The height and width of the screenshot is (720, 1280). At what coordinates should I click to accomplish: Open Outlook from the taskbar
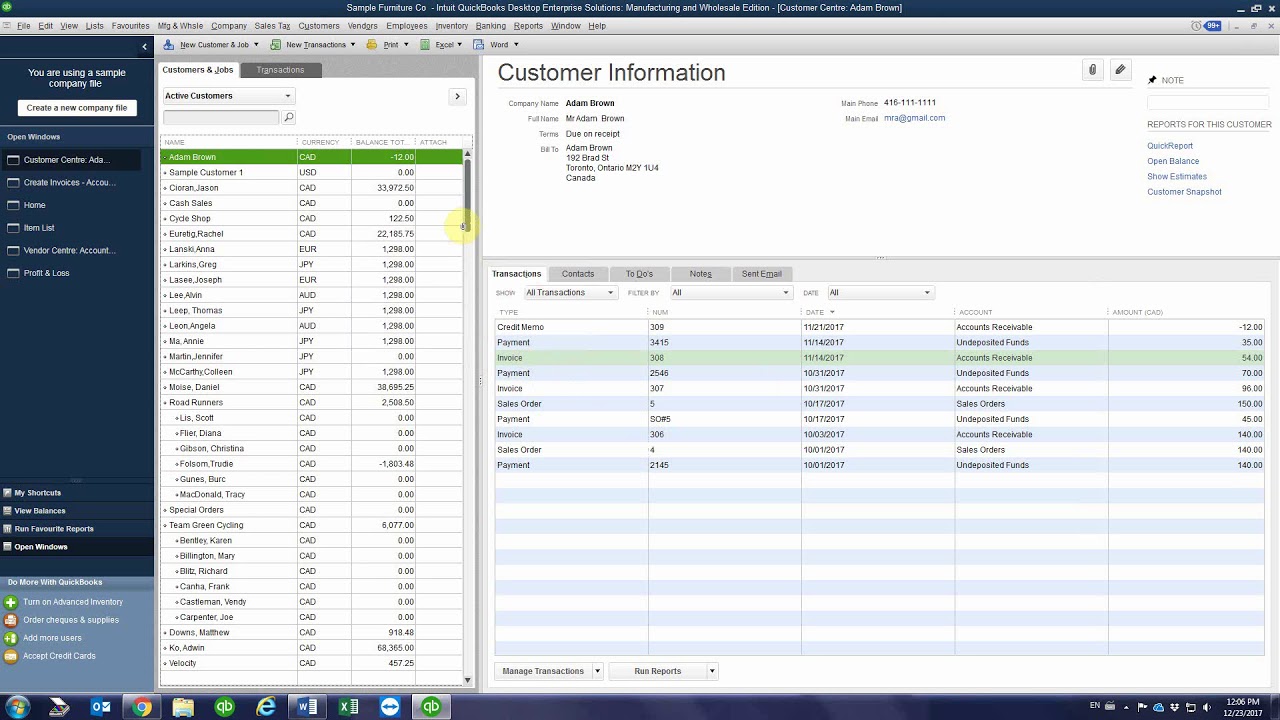pyautogui.click(x=101, y=707)
